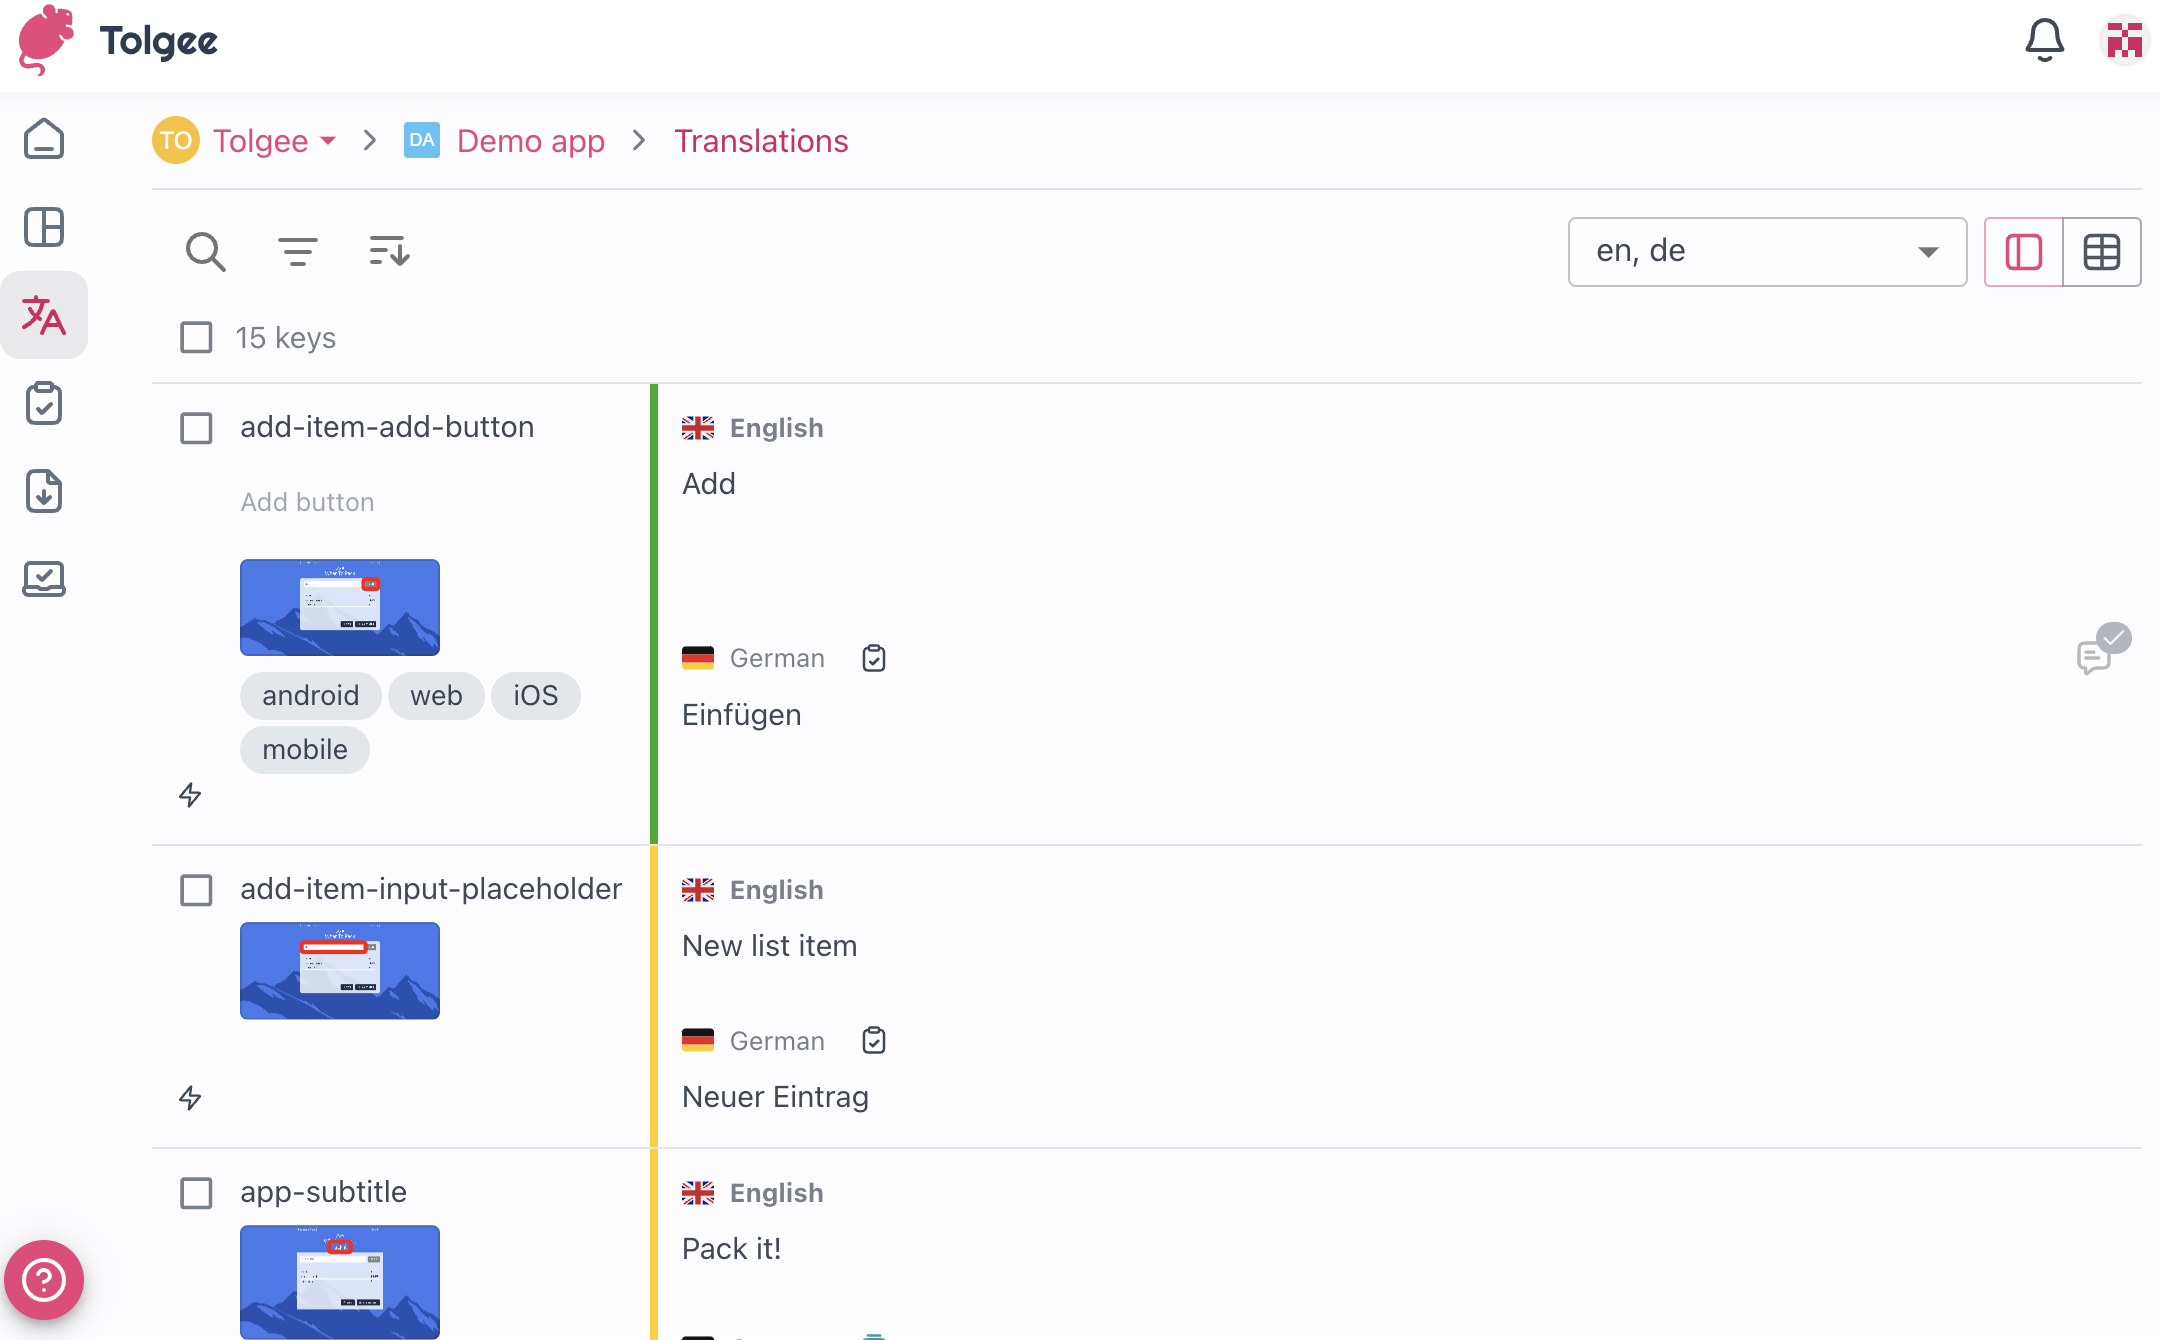Switch to the list view layout
The height and width of the screenshot is (1340, 2160).
2024,252
